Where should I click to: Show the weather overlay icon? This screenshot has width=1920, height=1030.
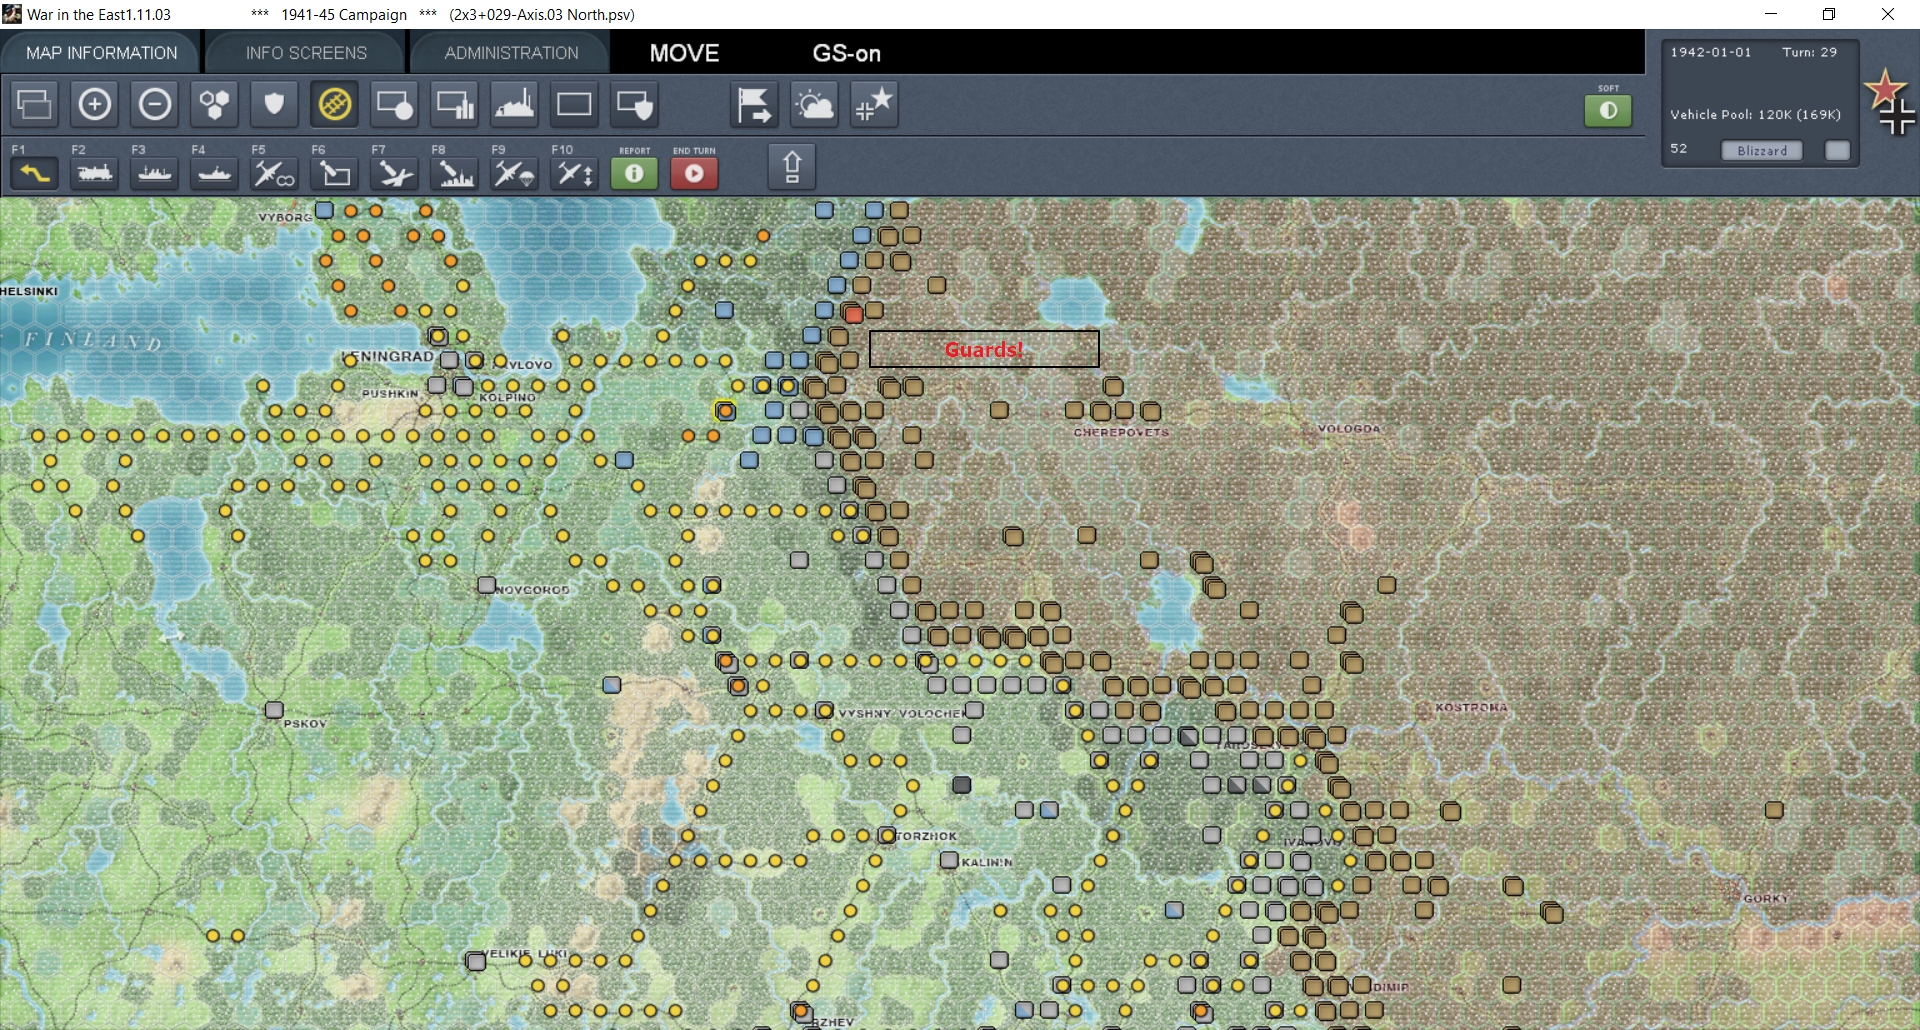(x=815, y=104)
